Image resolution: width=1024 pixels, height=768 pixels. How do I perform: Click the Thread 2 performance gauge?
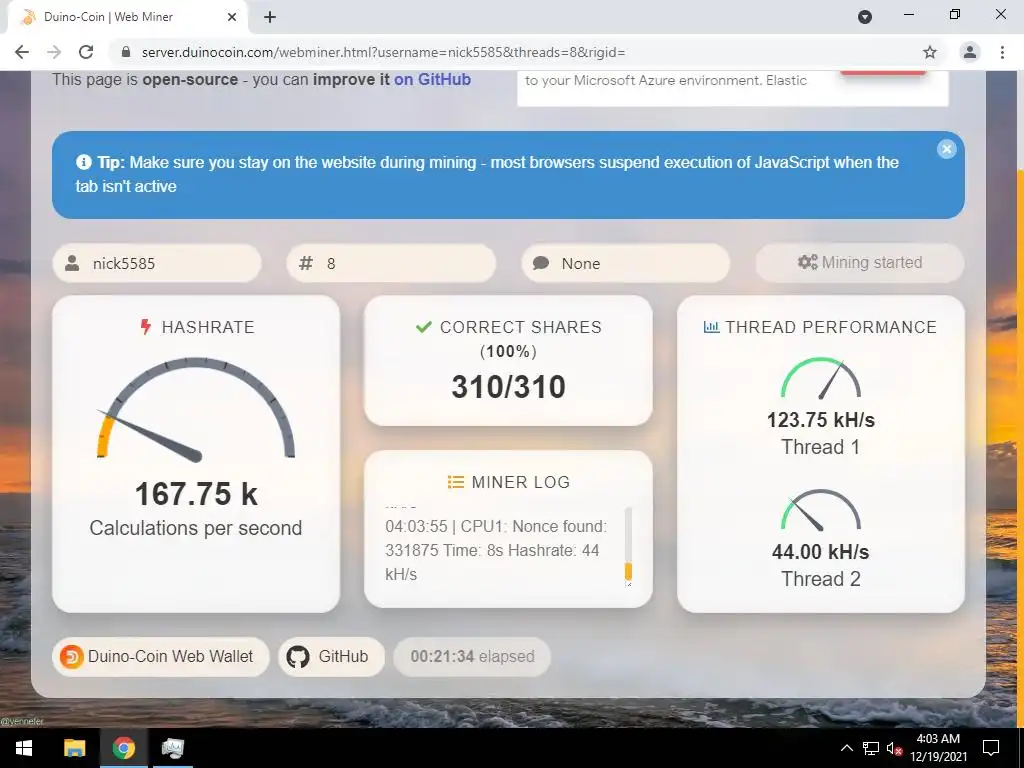tap(821, 510)
